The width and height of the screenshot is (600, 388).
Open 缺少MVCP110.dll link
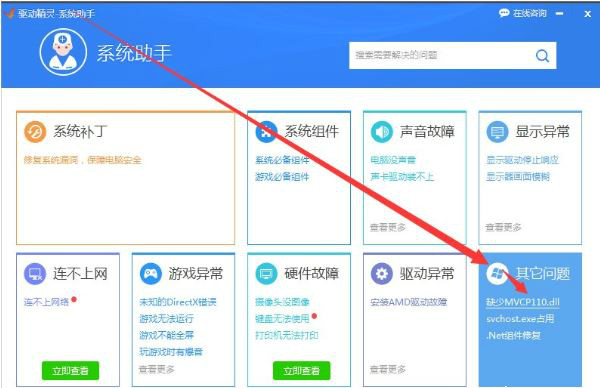(523, 302)
